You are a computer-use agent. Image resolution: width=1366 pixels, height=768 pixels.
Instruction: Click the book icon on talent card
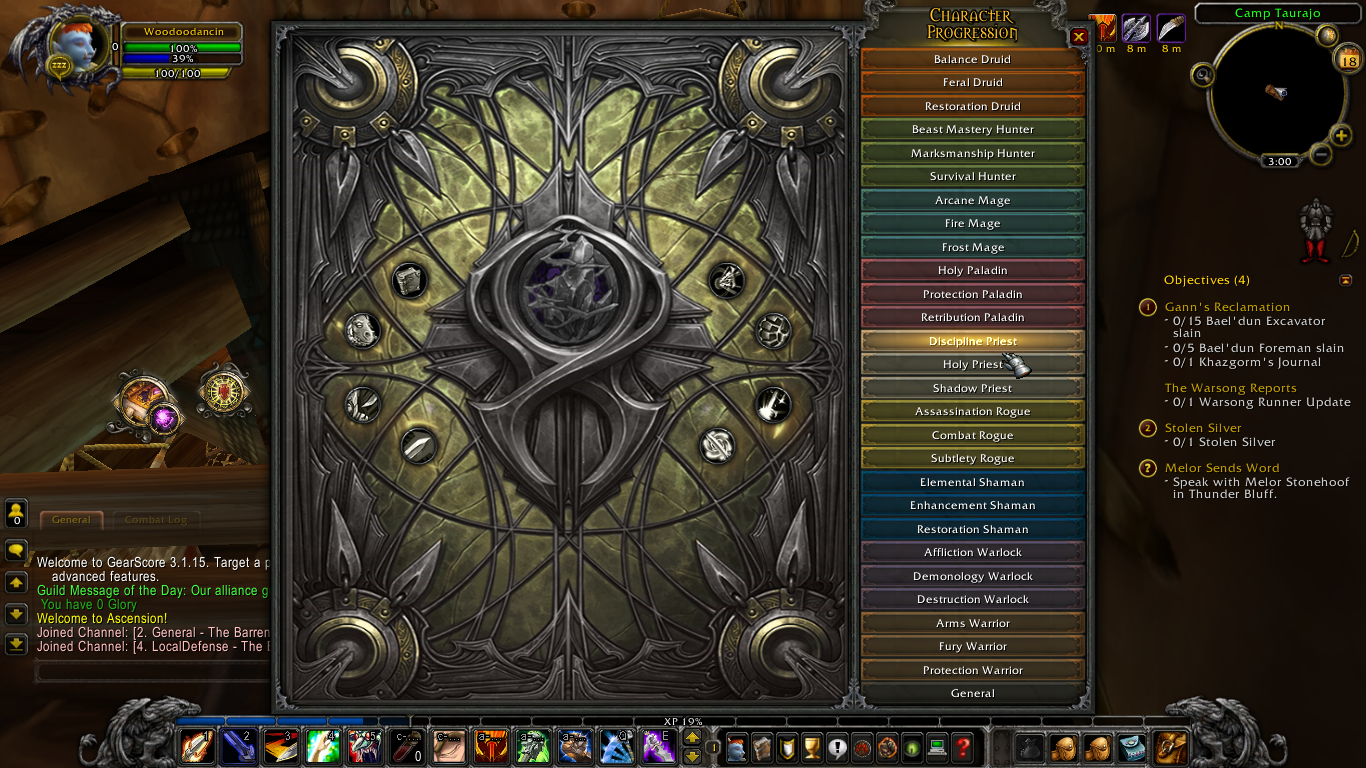tap(408, 282)
